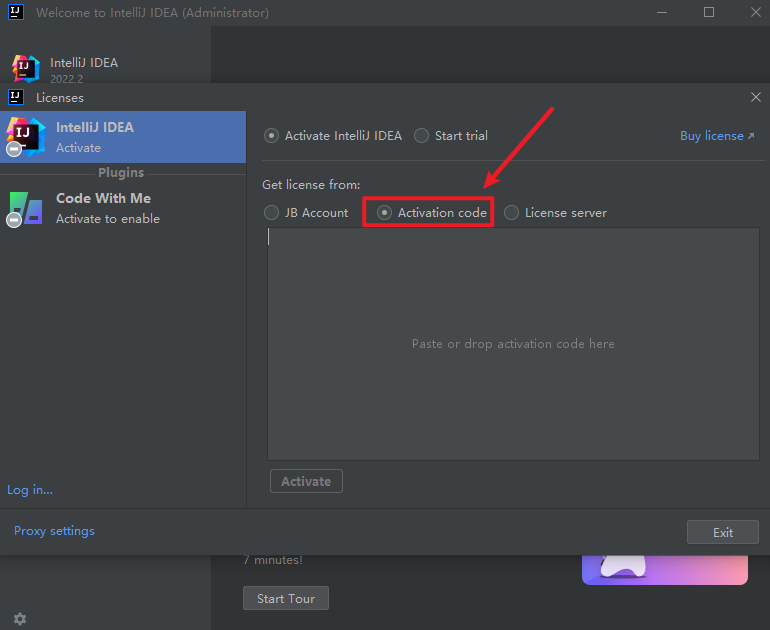The width and height of the screenshot is (770, 630).
Task: Open the Log in... link
Action: tap(29, 490)
